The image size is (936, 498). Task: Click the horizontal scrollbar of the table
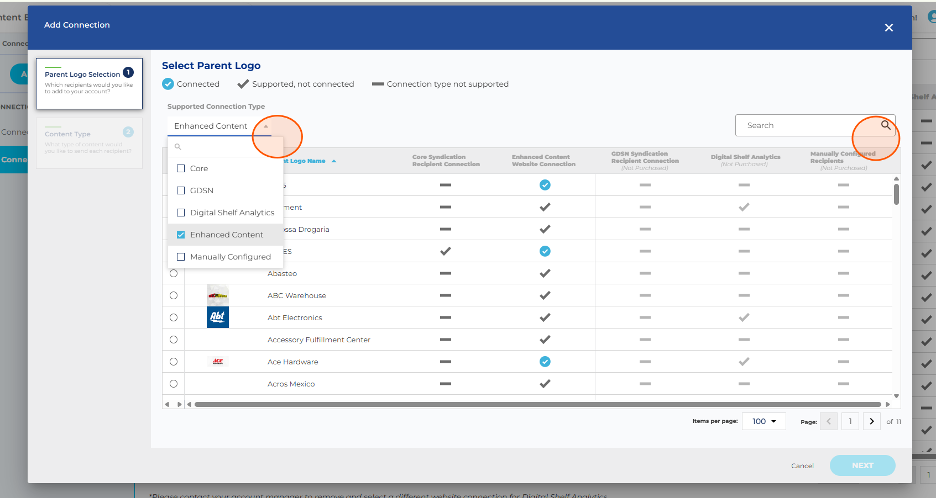(x=537, y=404)
